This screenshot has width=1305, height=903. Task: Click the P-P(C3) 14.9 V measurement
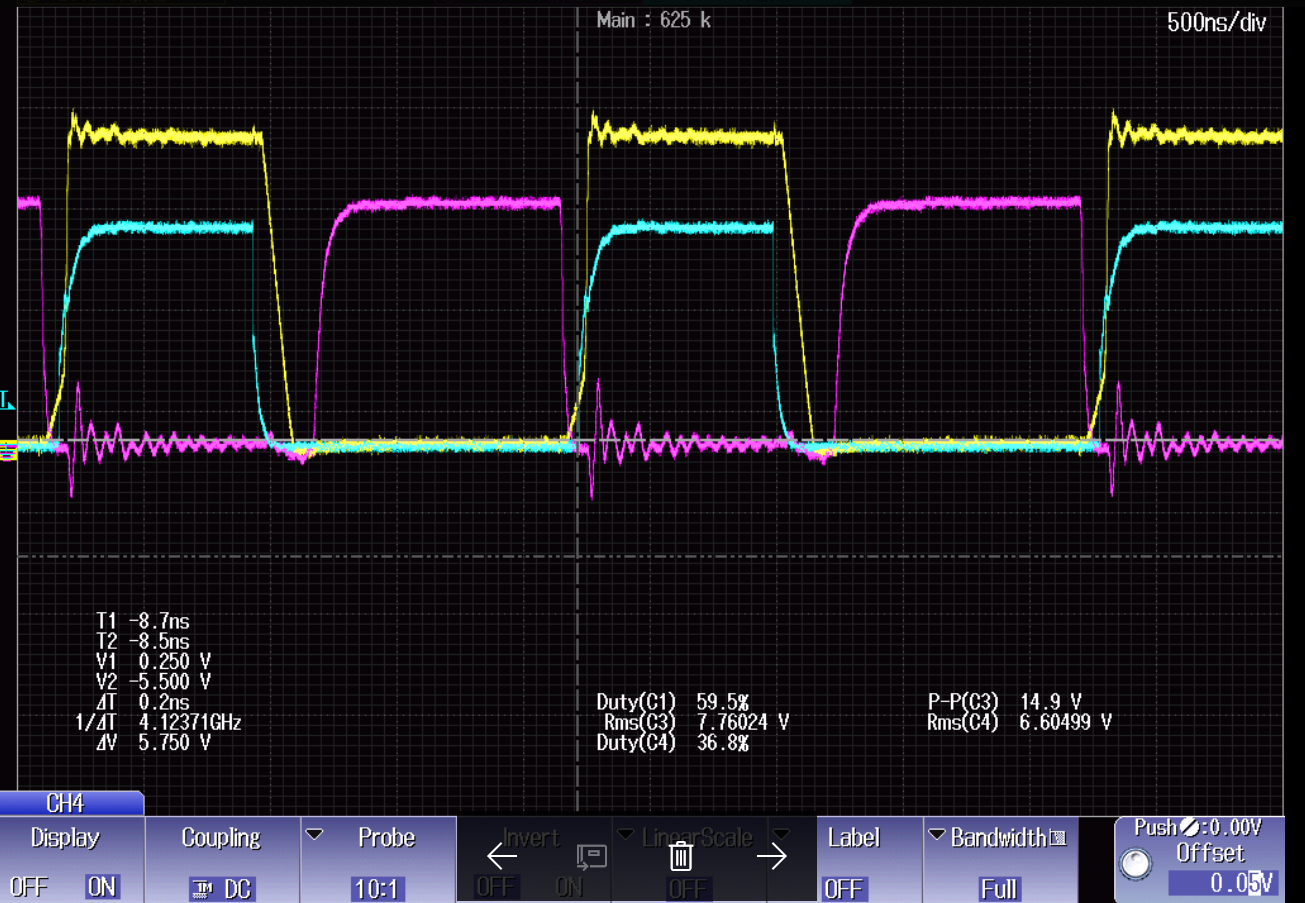pyautogui.click(x=1004, y=701)
